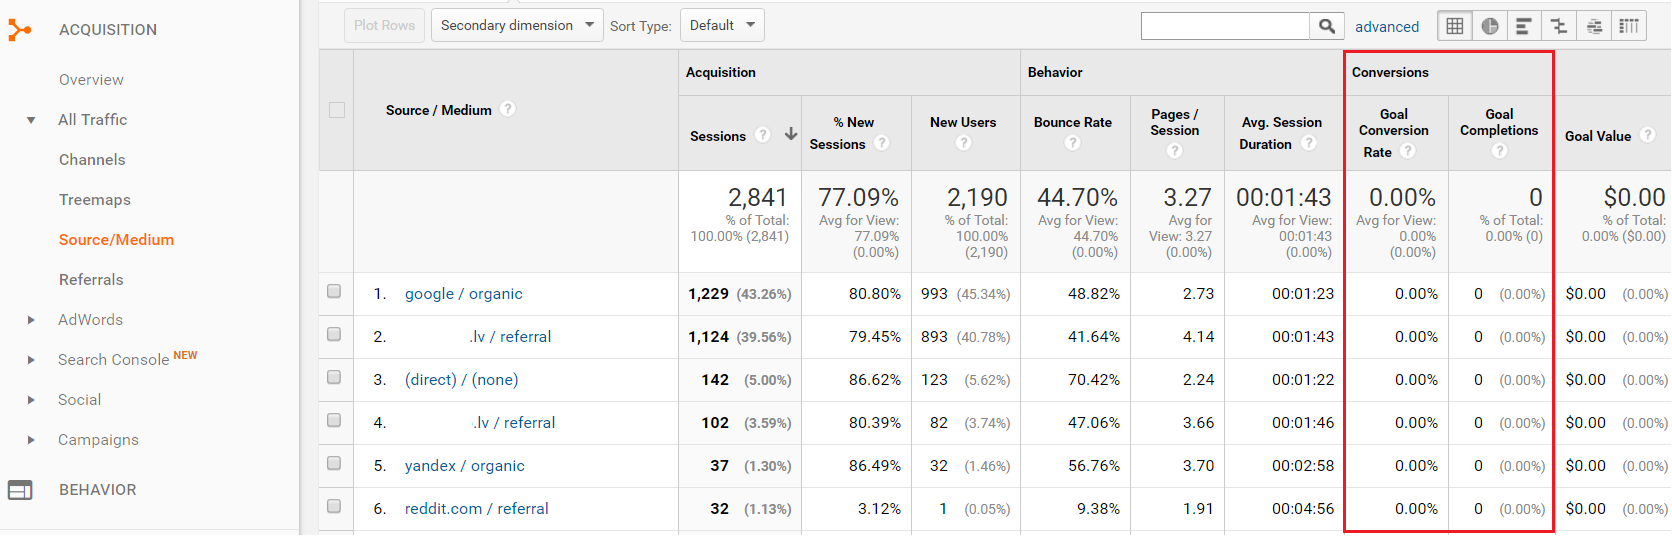Click the Plot Rows button
This screenshot has height=536, width=1672.
coord(384,25)
